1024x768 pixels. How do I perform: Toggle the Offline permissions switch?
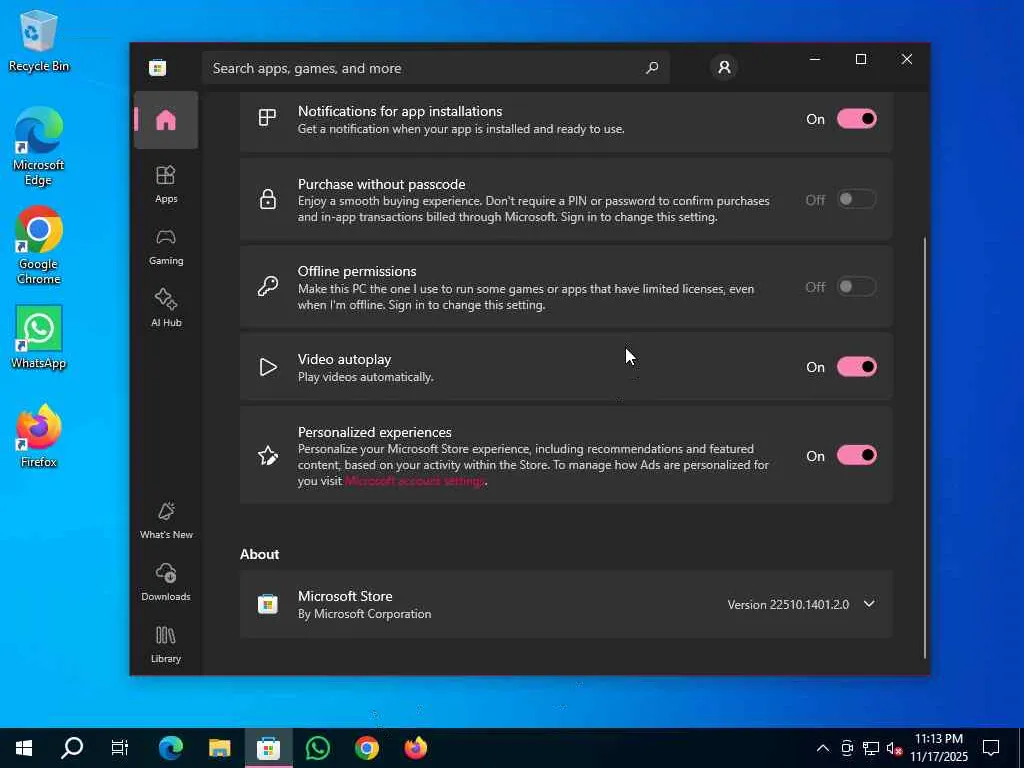pyautogui.click(x=857, y=287)
